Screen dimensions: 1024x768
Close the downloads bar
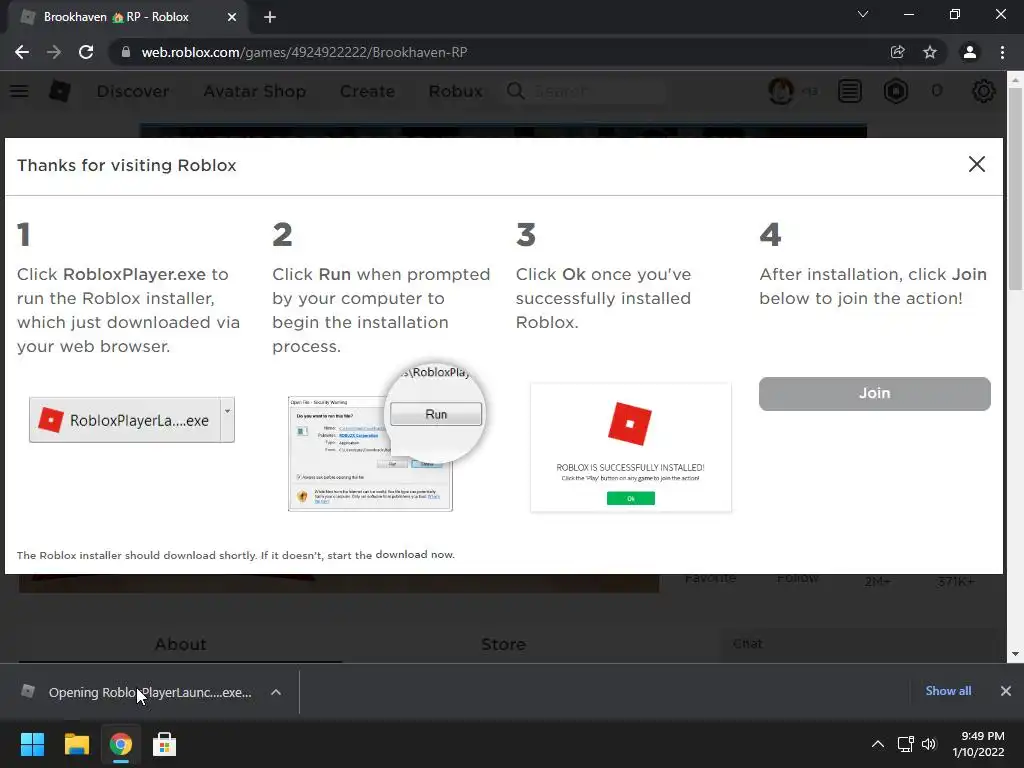click(1006, 691)
